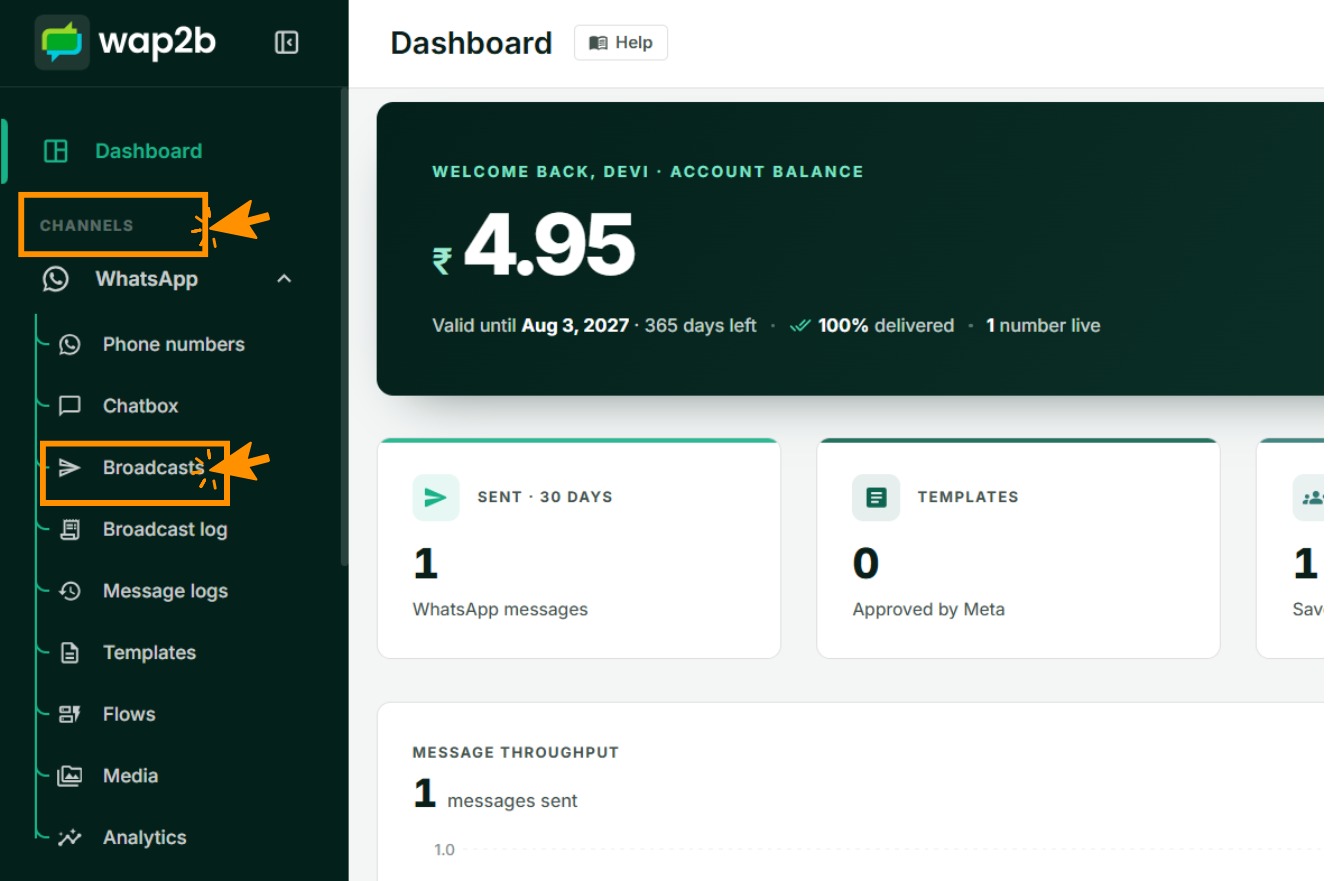Viewport: 1333px width, 881px height.
Task: Collapse the WhatsApp menu chevron
Action: [x=284, y=279]
